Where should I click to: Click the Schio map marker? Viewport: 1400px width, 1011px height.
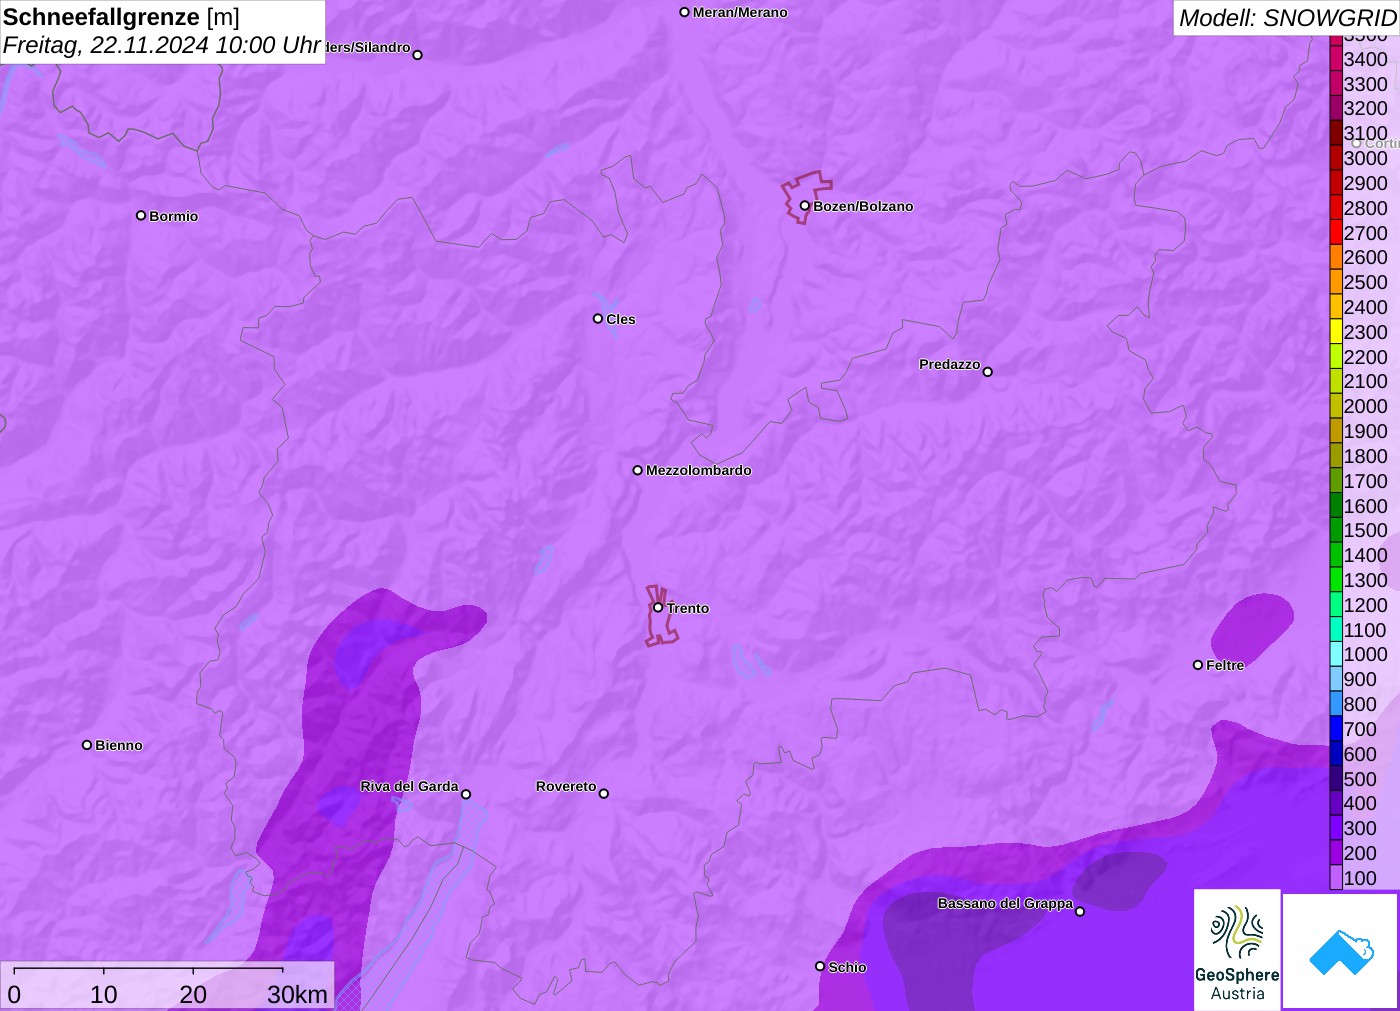(820, 966)
